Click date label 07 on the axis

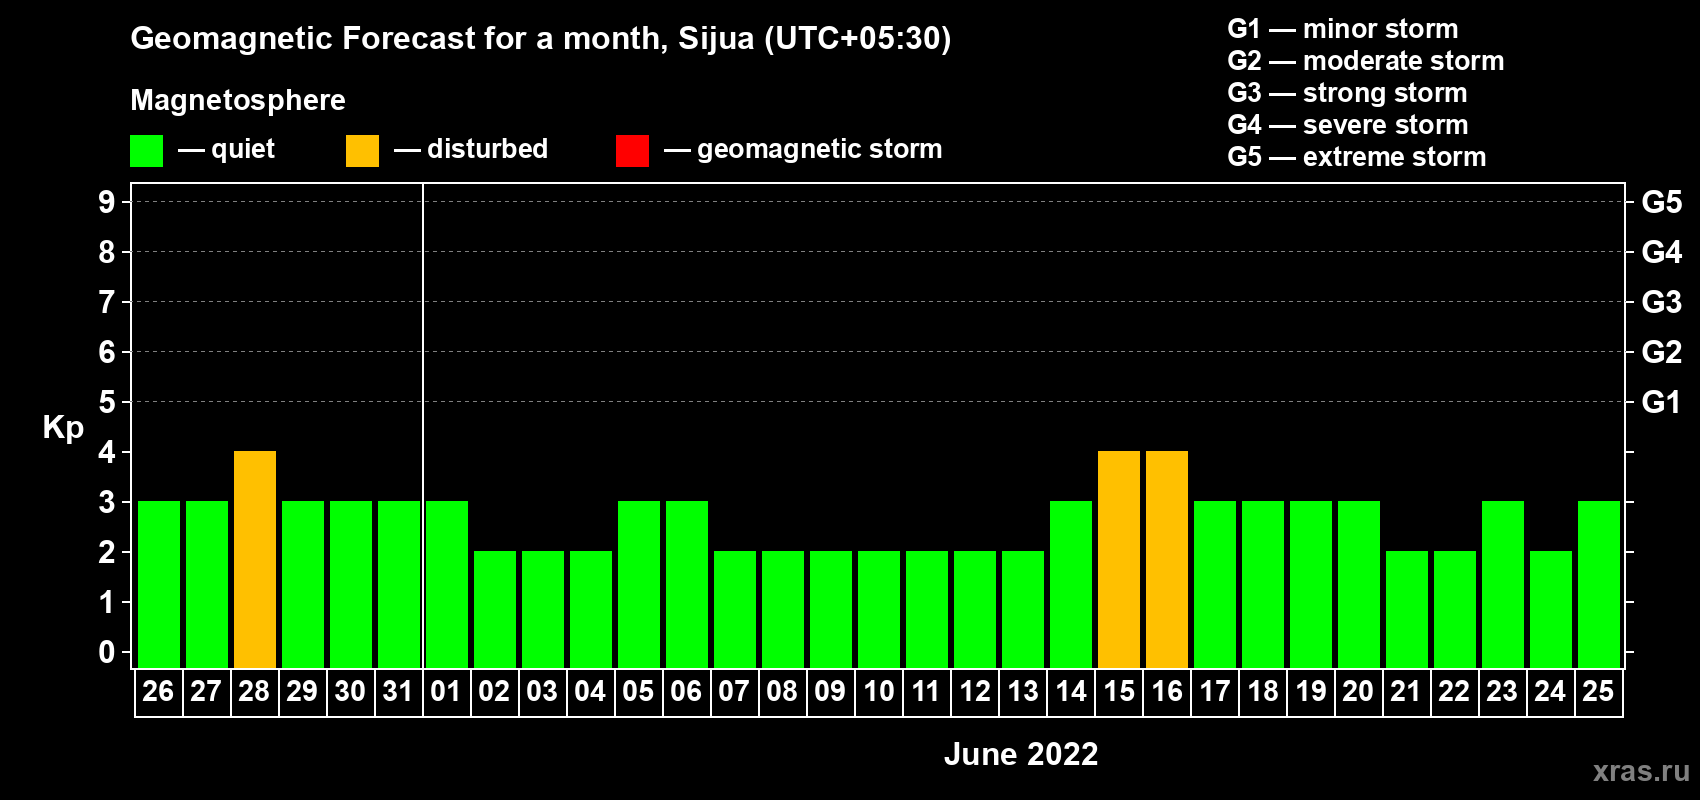[x=734, y=691]
